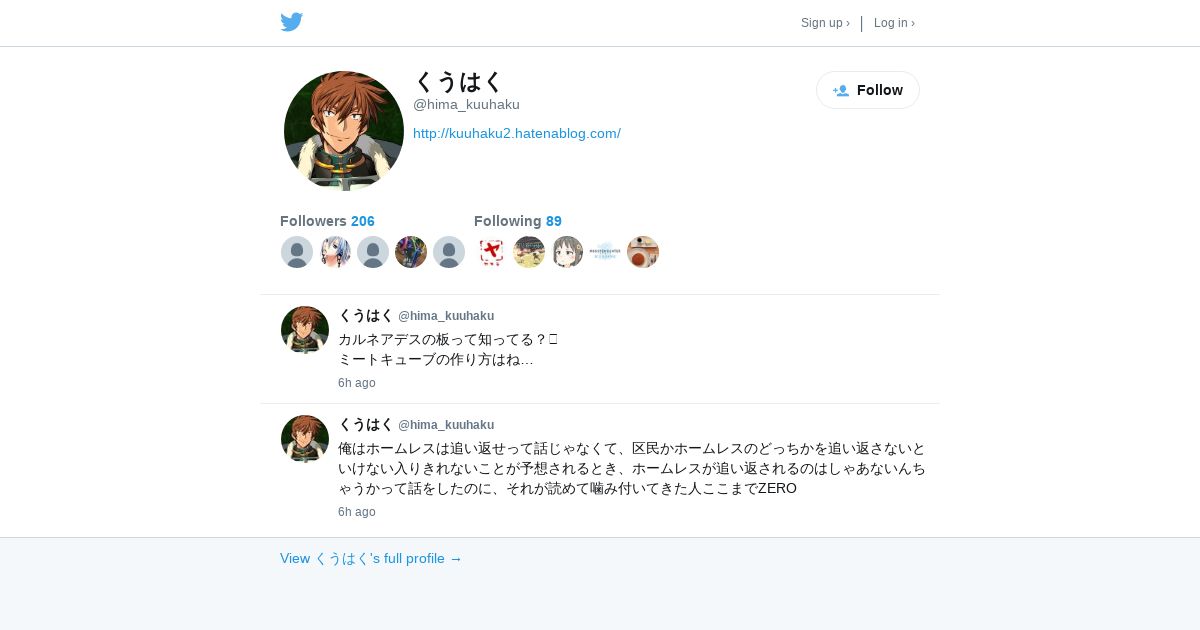This screenshot has width=1200, height=630.
Task: Select the anime-girl follower avatar
Action: click(335, 252)
